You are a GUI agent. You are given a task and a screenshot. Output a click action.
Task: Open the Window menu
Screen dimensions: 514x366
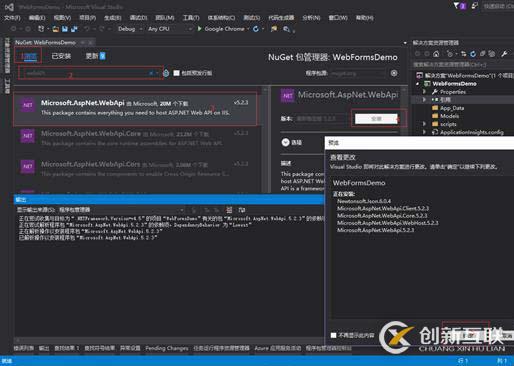coord(338,18)
